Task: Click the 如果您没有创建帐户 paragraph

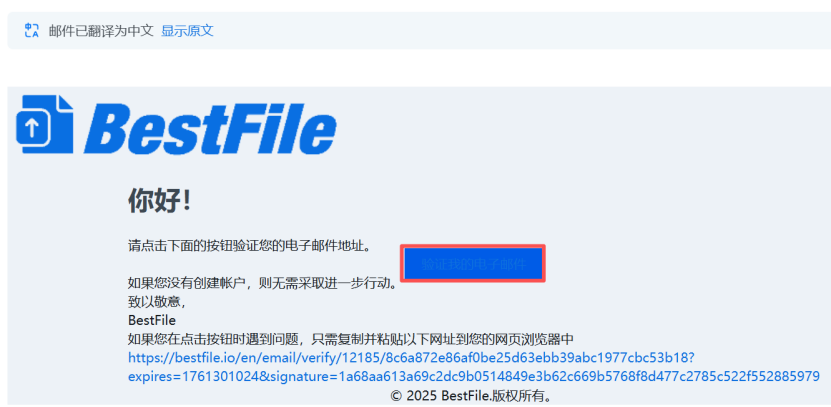Action: pyautogui.click(x=262, y=284)
